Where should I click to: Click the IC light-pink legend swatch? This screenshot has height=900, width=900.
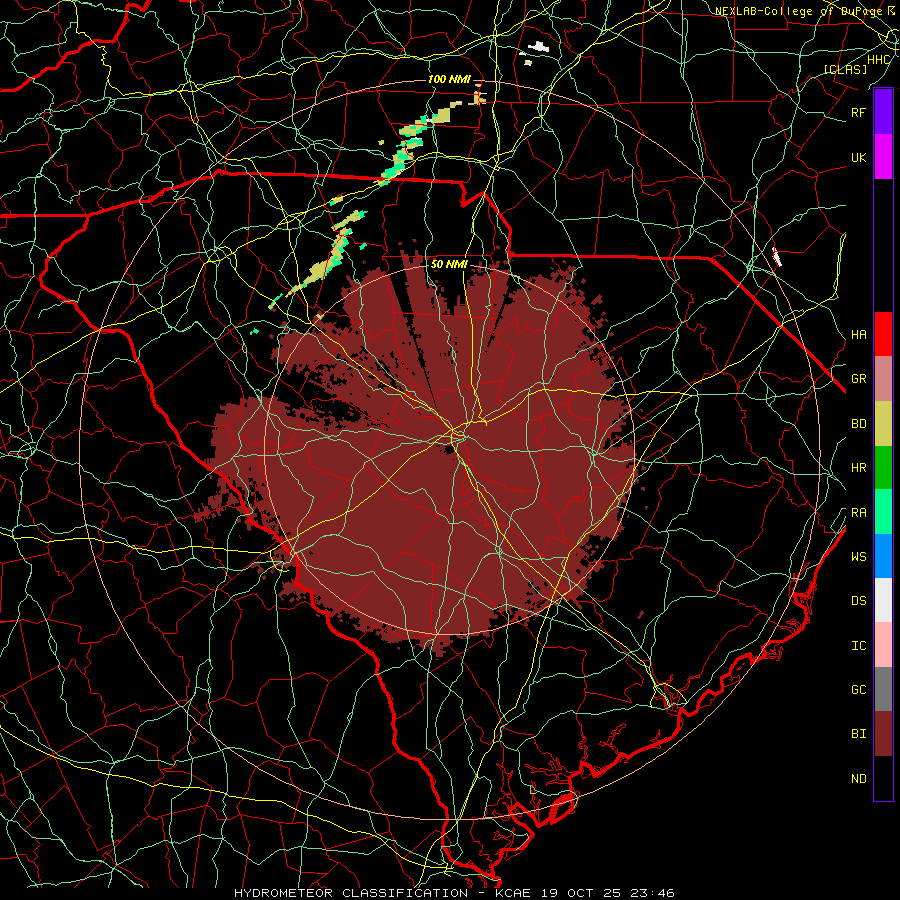[x=883, y=645]
